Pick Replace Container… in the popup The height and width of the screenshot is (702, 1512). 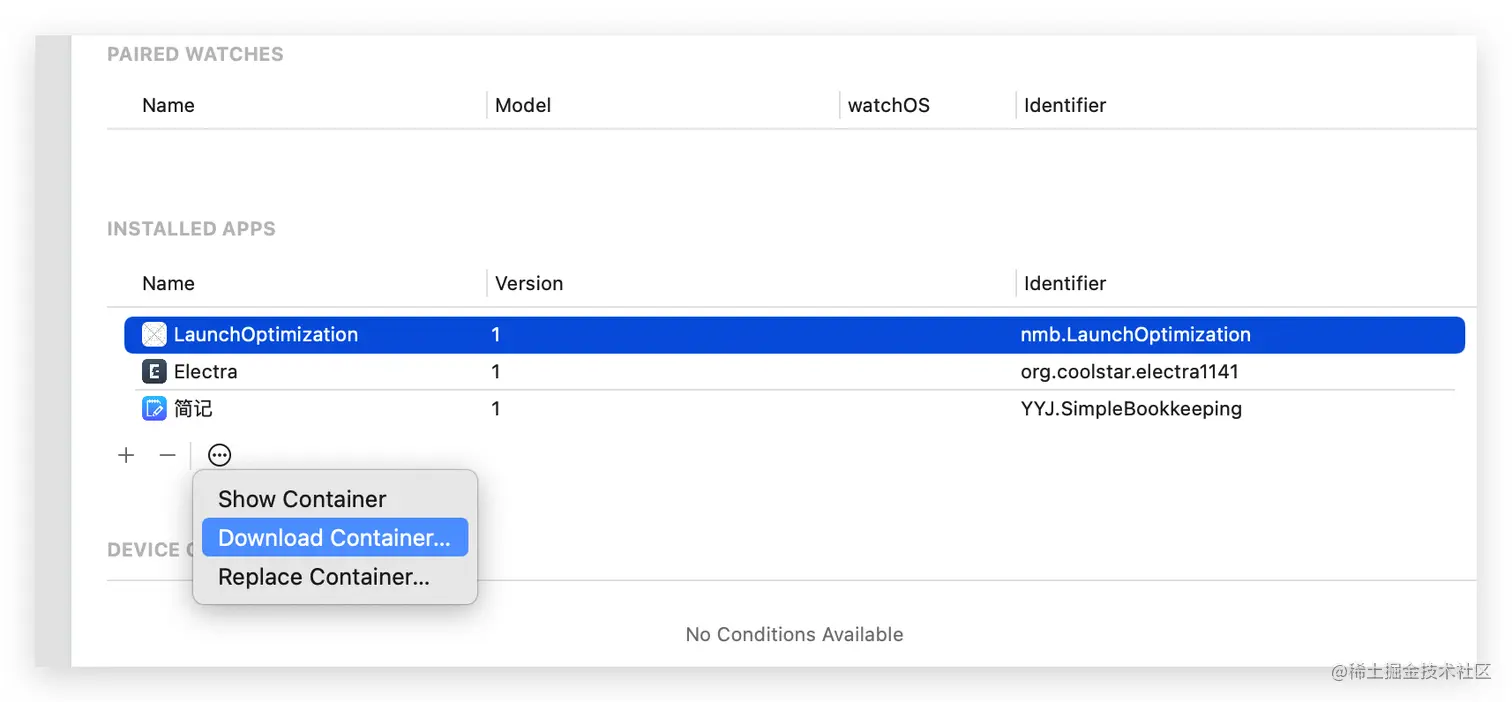[324, 577]
